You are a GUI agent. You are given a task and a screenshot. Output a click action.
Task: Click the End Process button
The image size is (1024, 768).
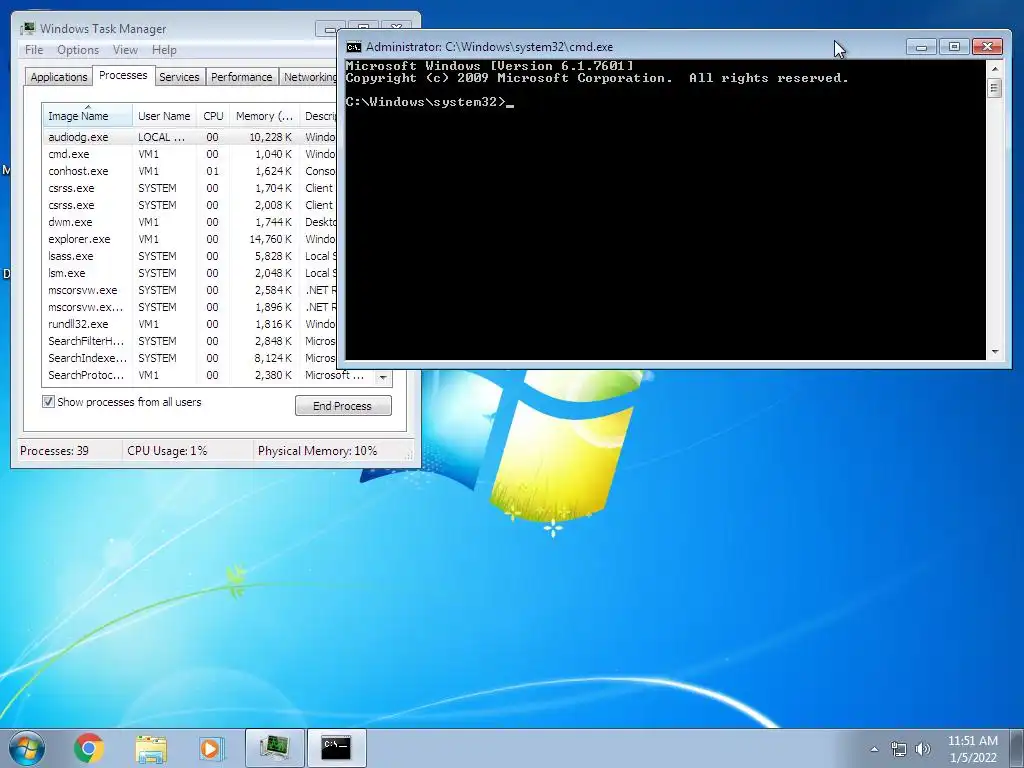(x=343, y=406)
